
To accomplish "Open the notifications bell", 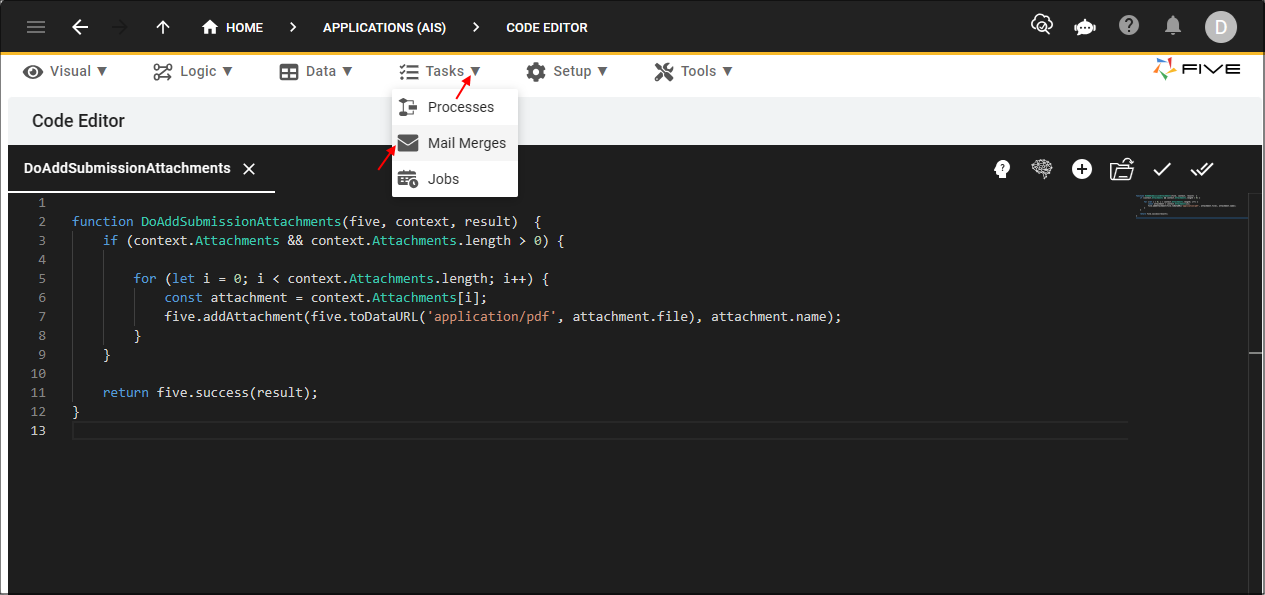I will (x=1173, y=26).
